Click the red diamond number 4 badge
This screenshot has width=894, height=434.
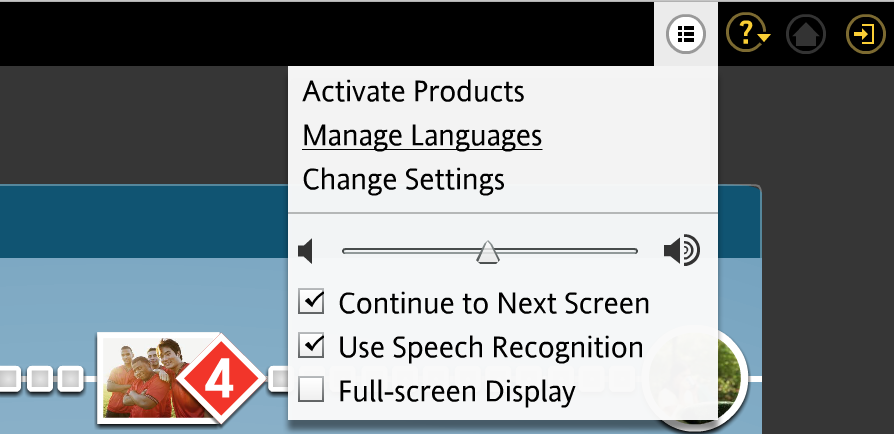click(x=219, y=378)
